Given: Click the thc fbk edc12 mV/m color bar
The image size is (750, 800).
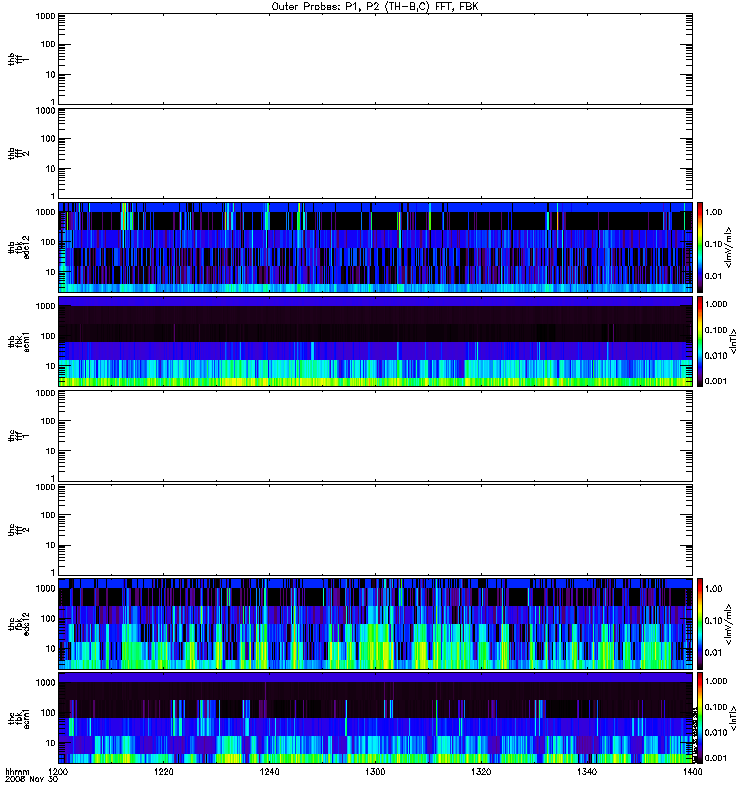Looking at the screenshot, I should pos(700,624).
